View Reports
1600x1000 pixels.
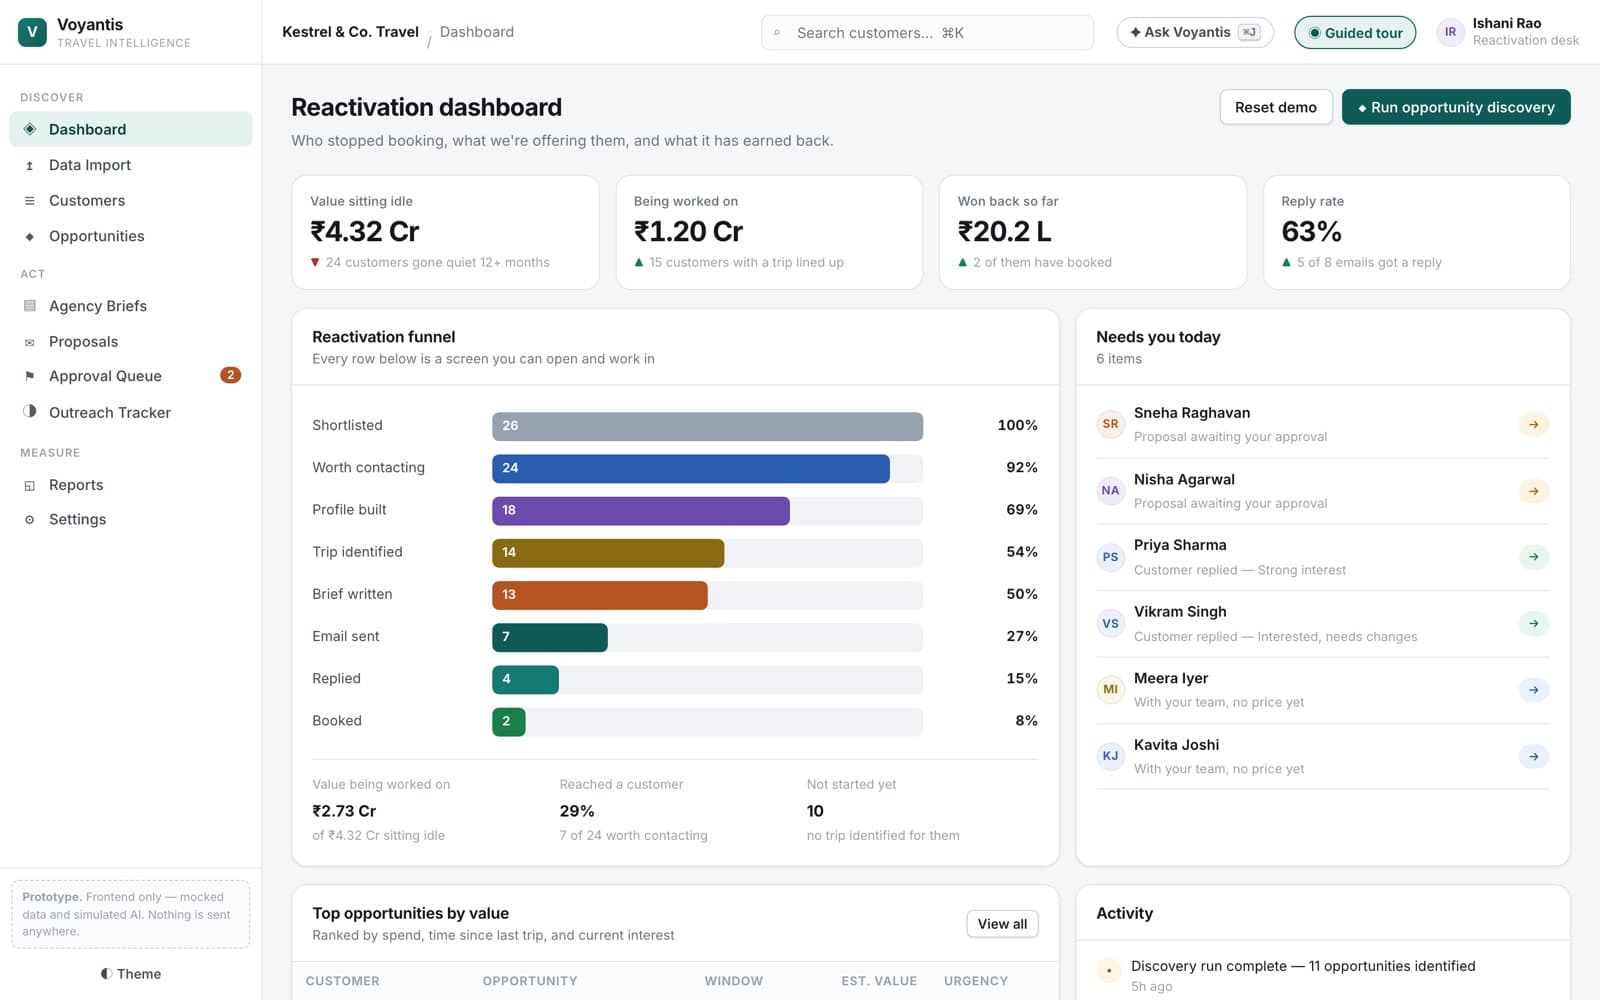click(131, 485)
